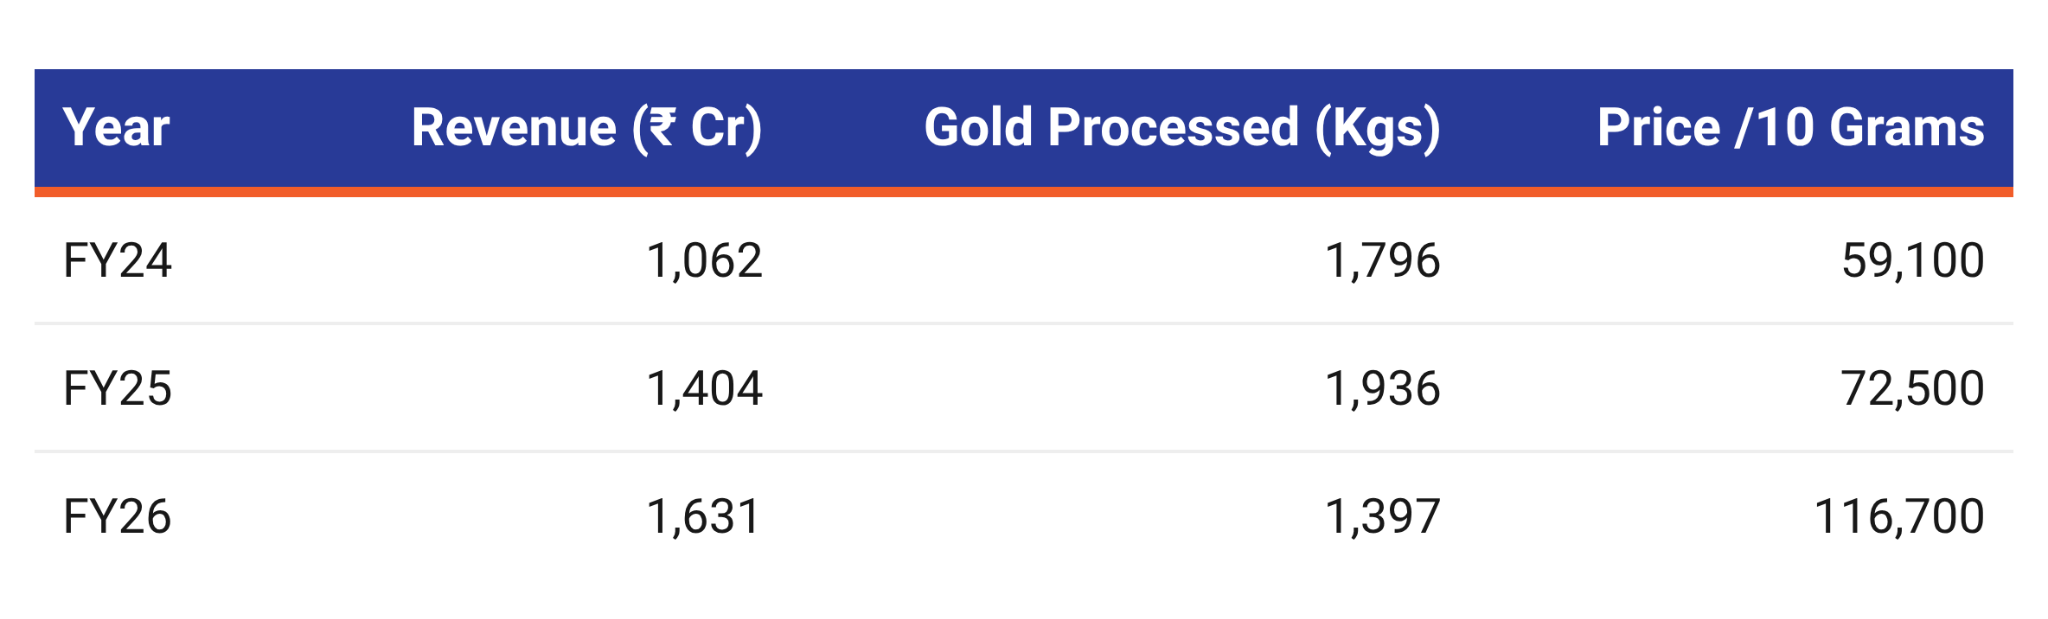Click FY24 gold processed value 1,796
The width and height of the screenshot is (2048, 619).
coord(1383,261)
